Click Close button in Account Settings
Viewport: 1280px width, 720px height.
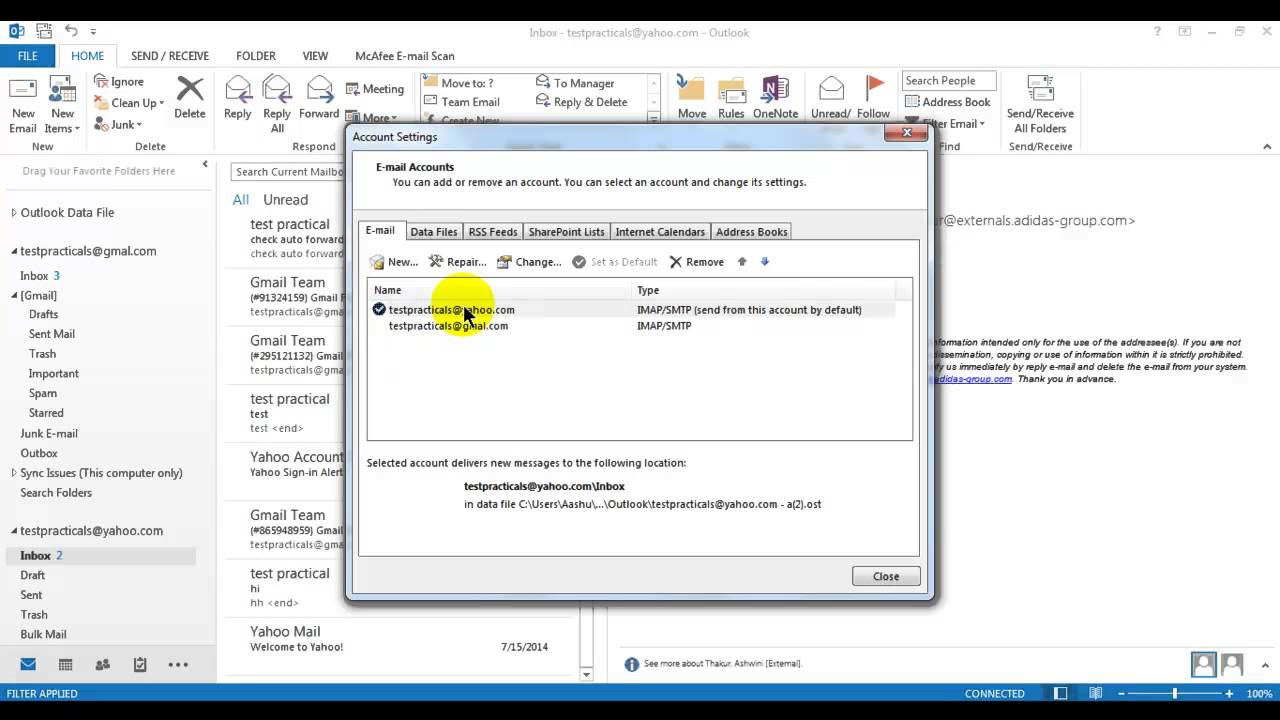886,576
